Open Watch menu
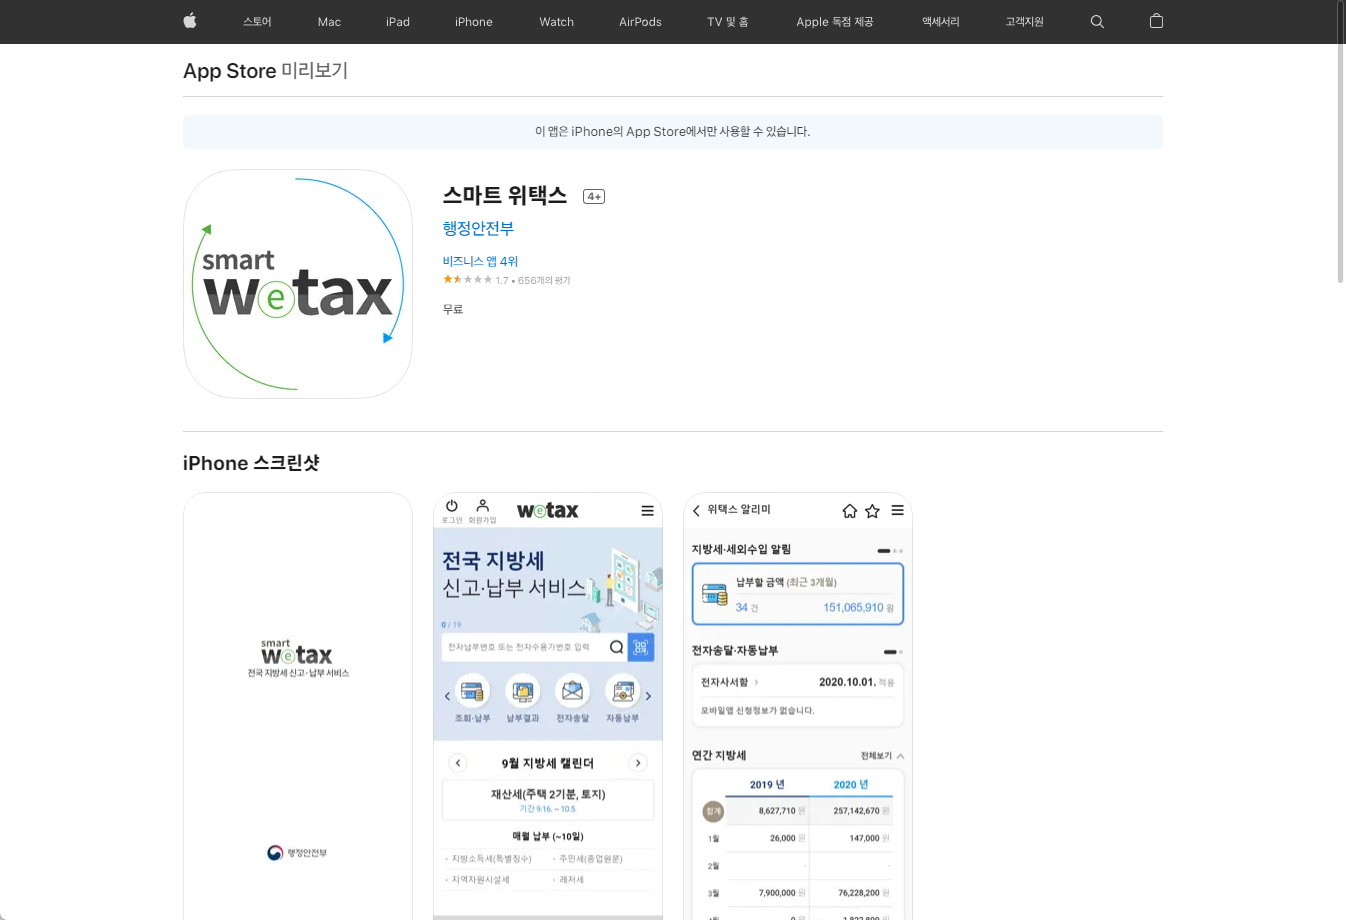This screenshot has height=920, width=1346. (x=557, y=21)
